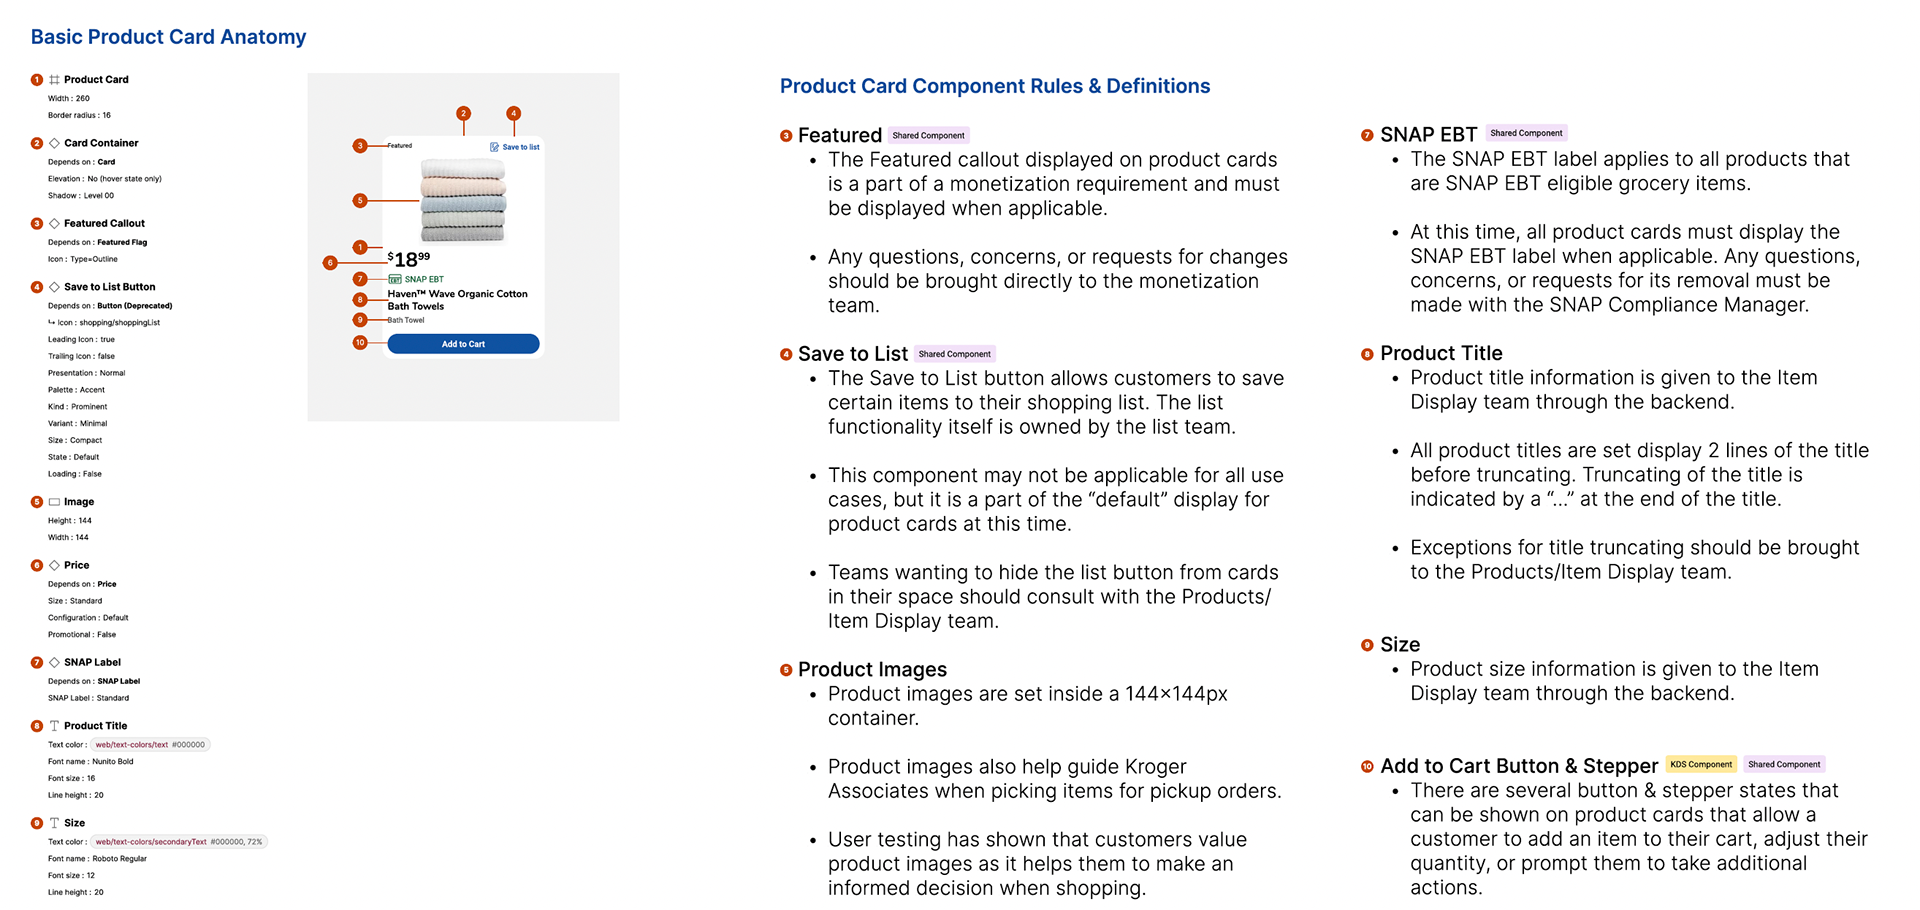This screenshot has width=1920, height=910.
Task: Click the Shared Component tag beside Featured heading
Action: [928, 135]
